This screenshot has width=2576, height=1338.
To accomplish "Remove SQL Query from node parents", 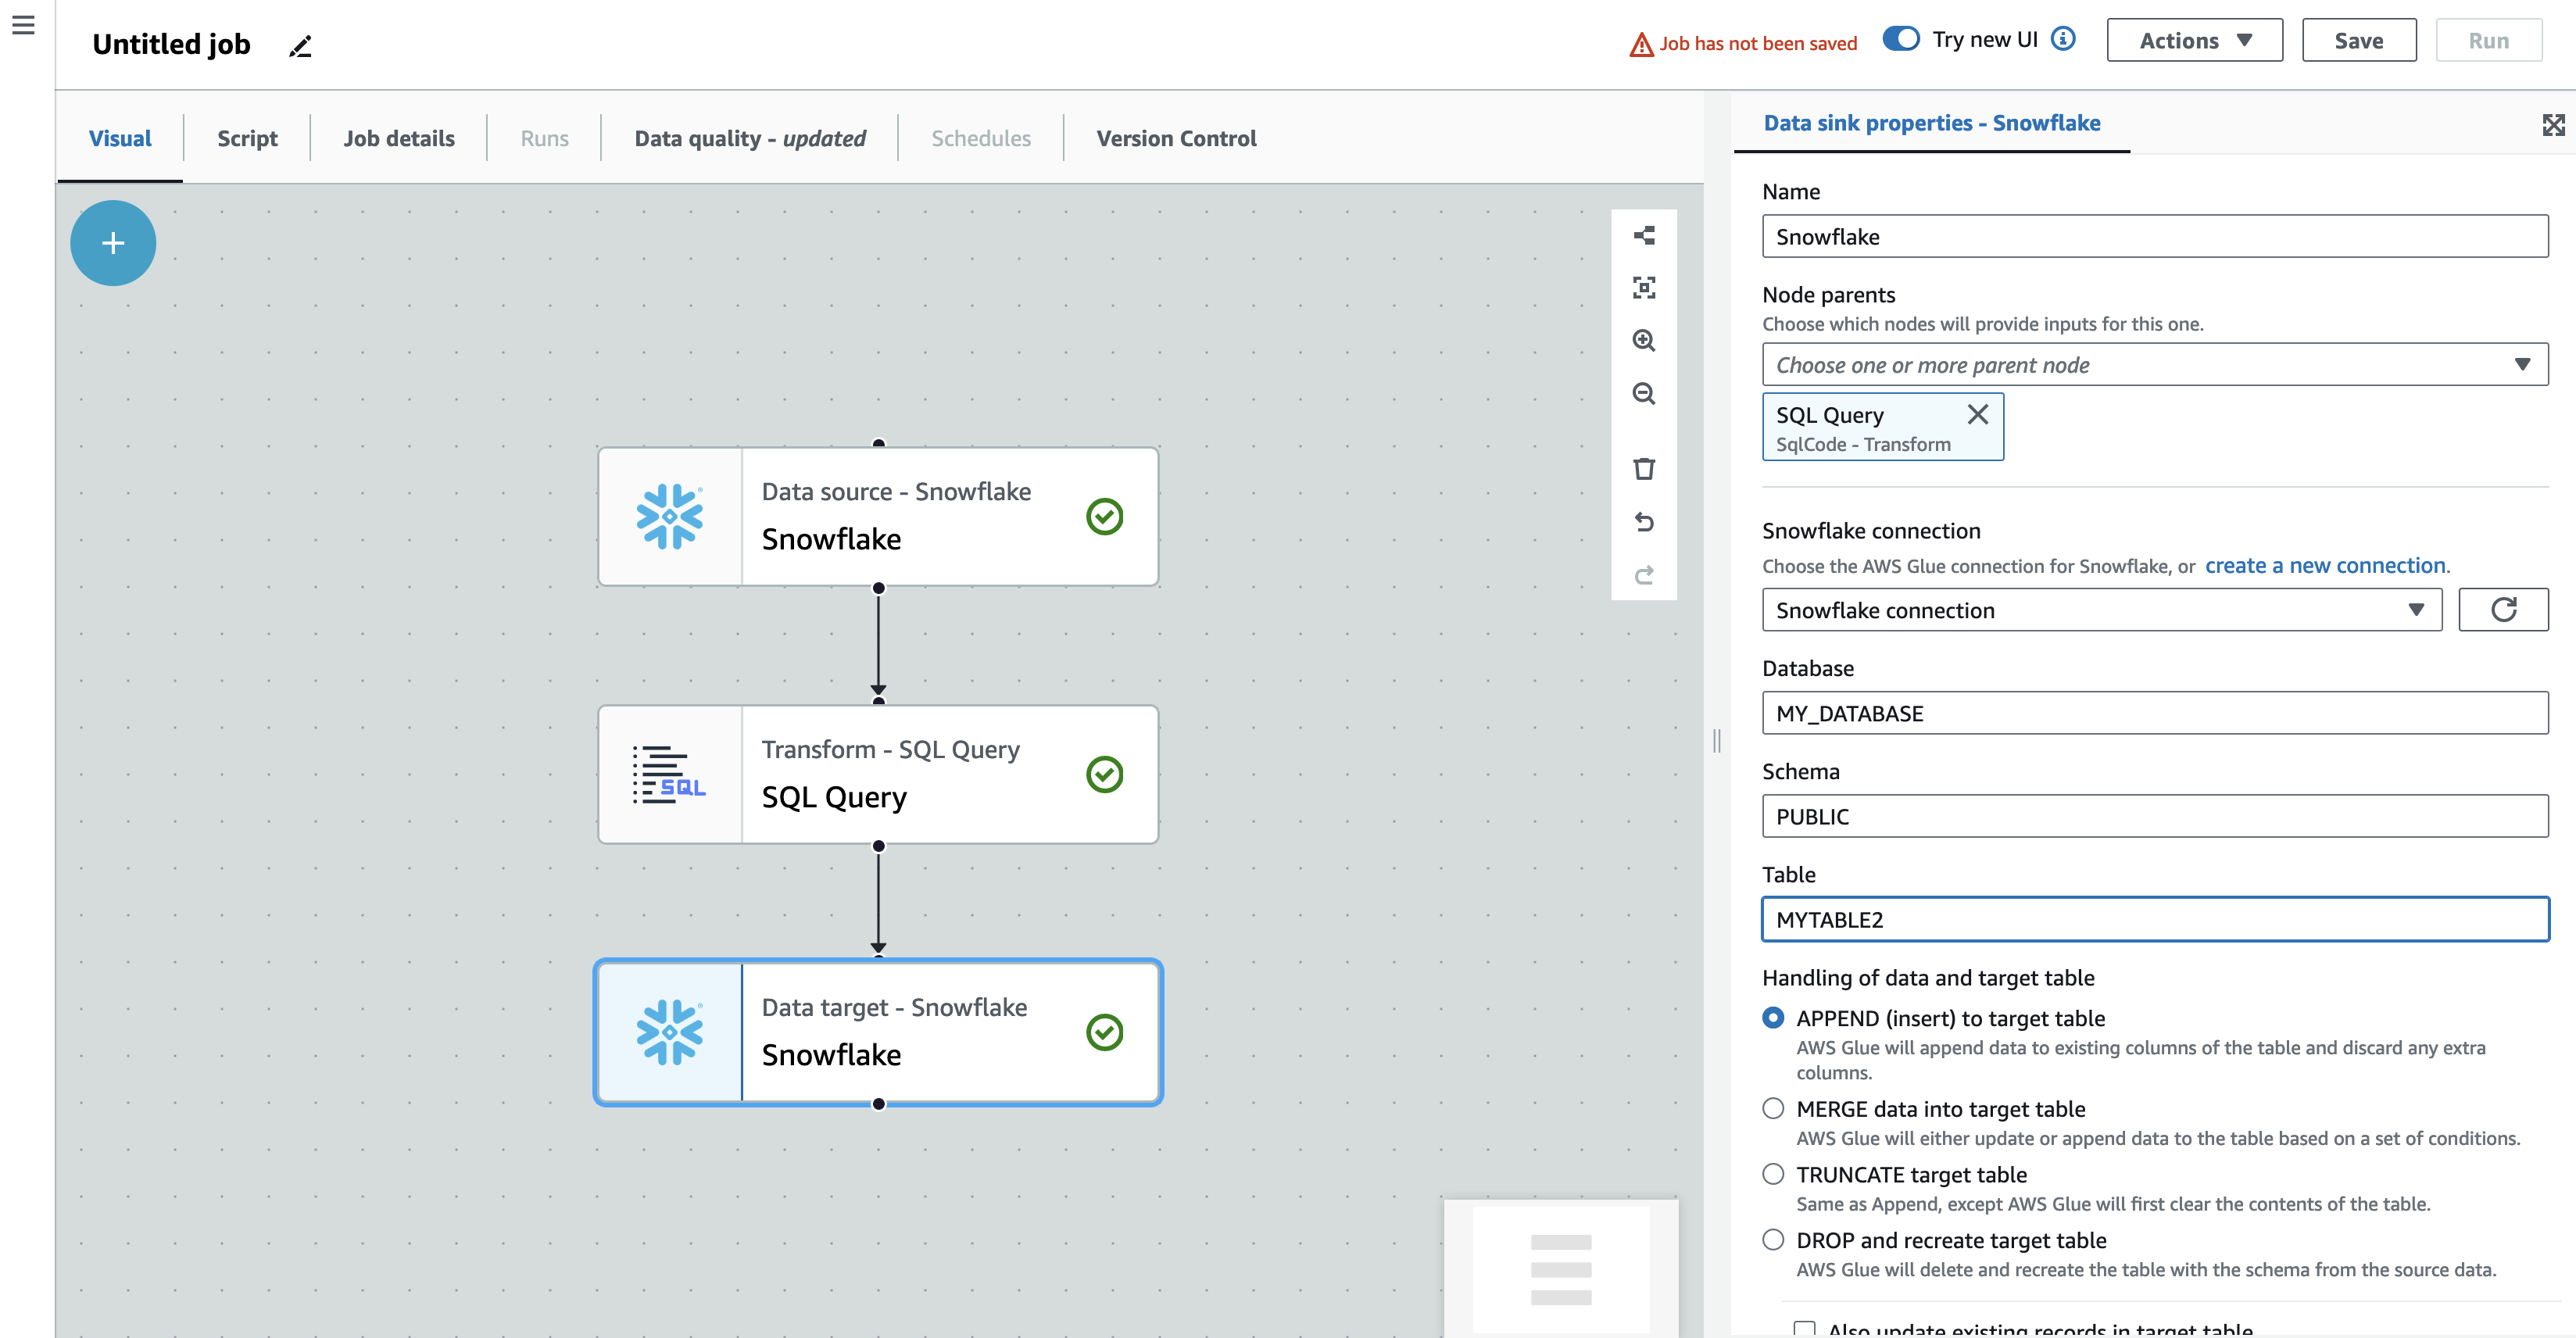I will (1978, 414).
